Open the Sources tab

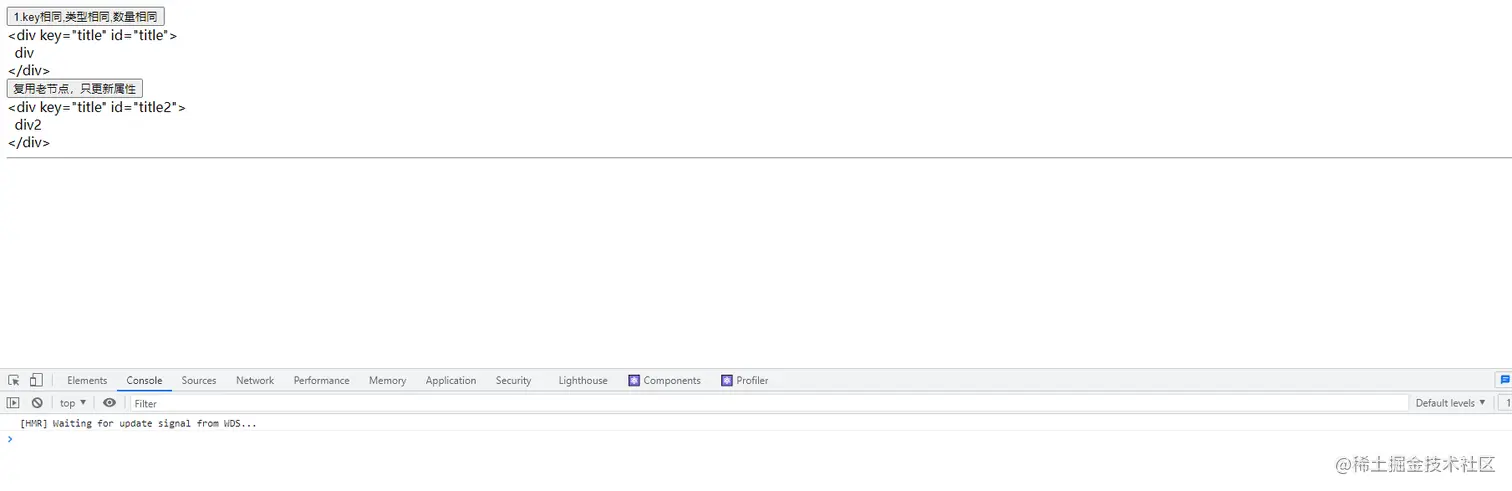(198, 380)
